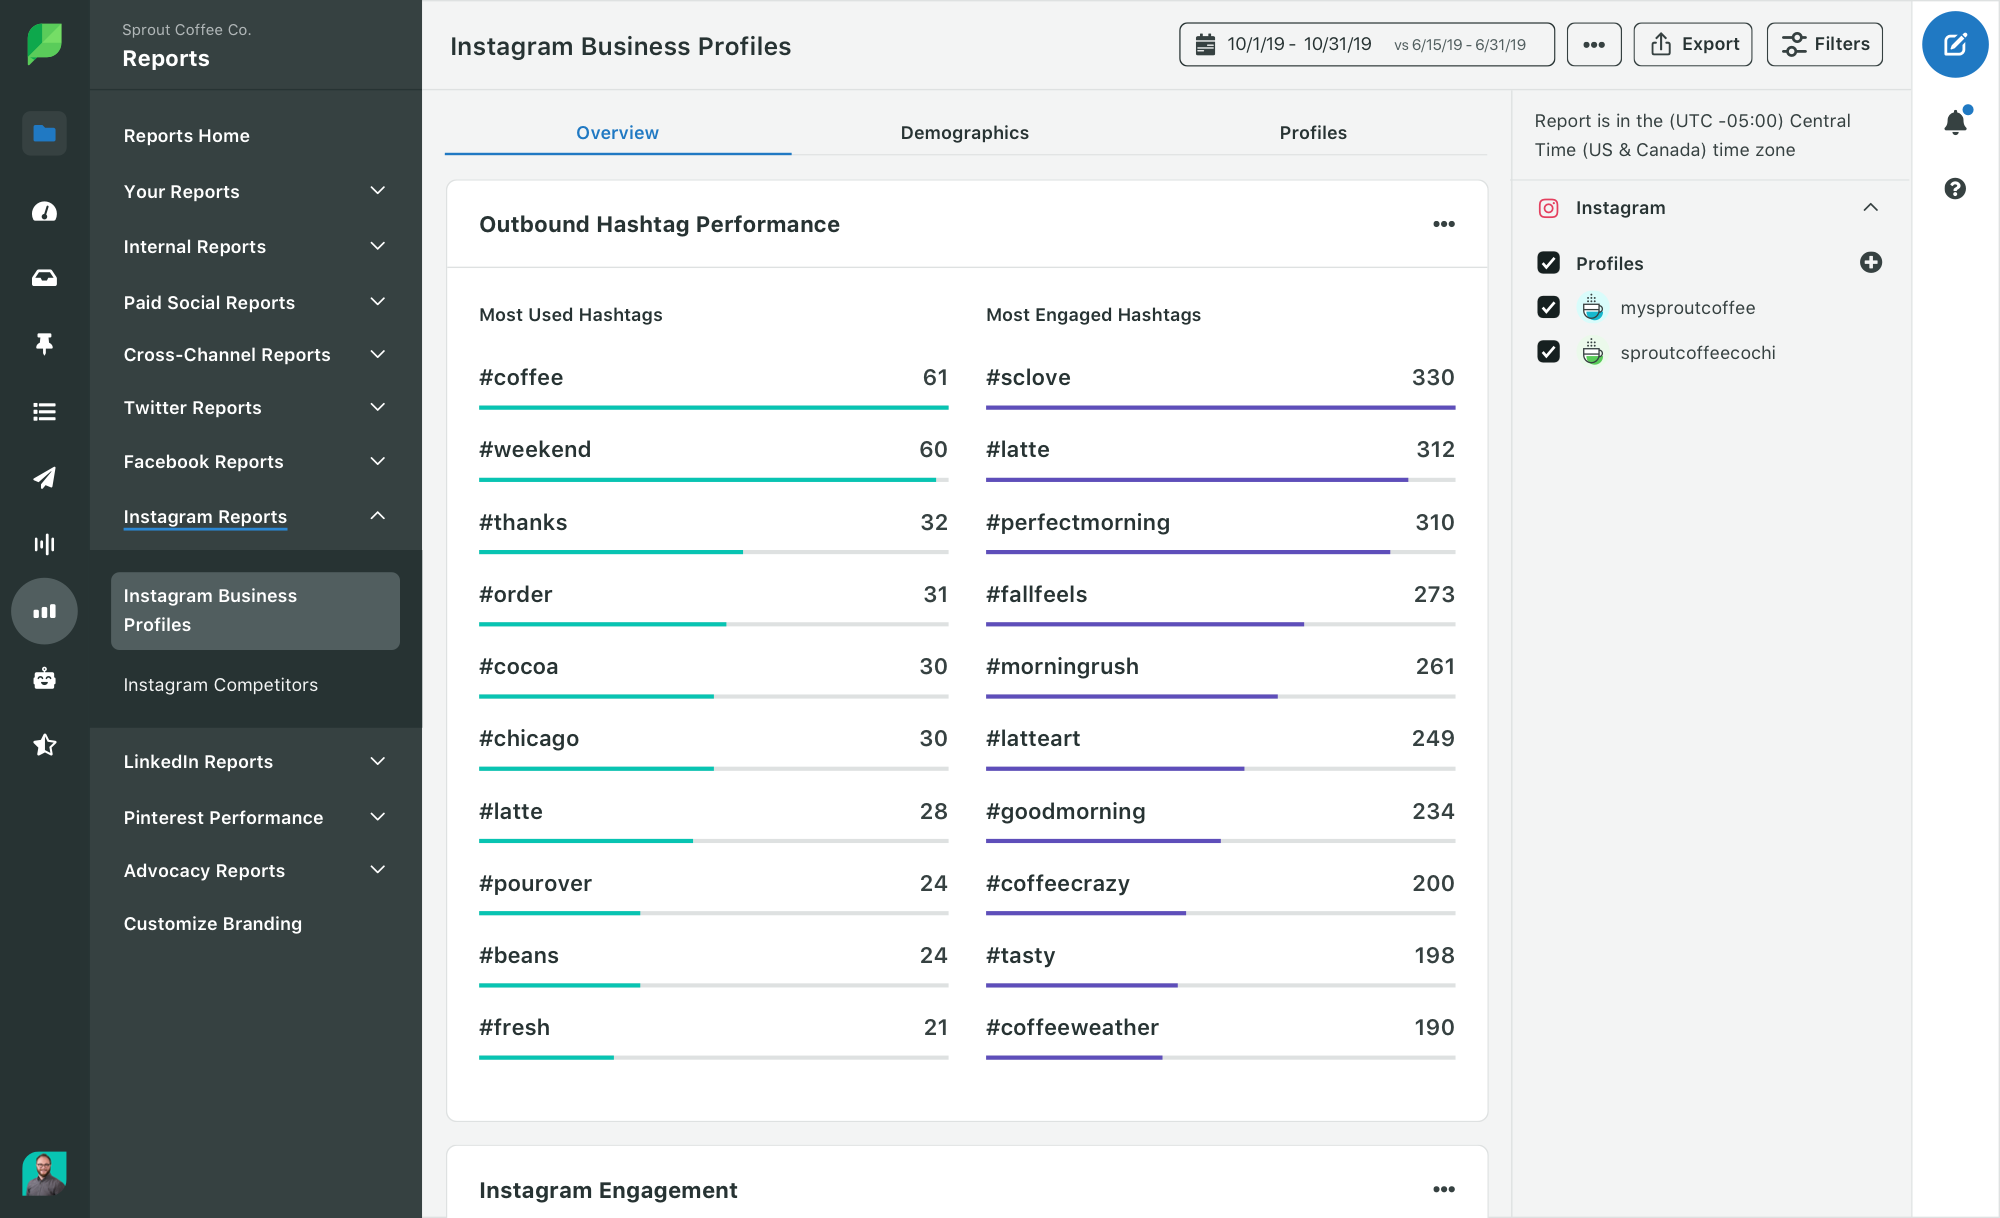
Task: Click the help question mark icon
Action: (x=1956, y=187)
